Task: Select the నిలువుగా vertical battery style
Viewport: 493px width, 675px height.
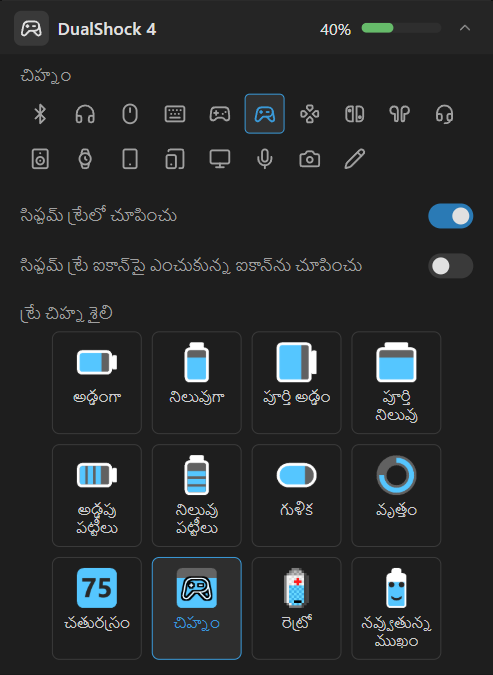Action: (197, 382)
